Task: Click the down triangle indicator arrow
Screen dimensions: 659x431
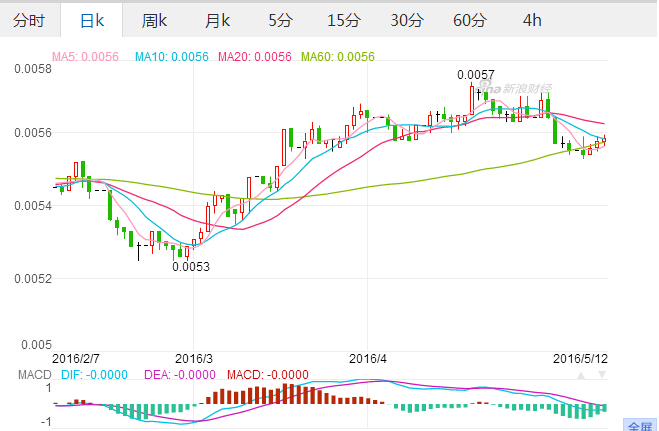Action: 602,374
